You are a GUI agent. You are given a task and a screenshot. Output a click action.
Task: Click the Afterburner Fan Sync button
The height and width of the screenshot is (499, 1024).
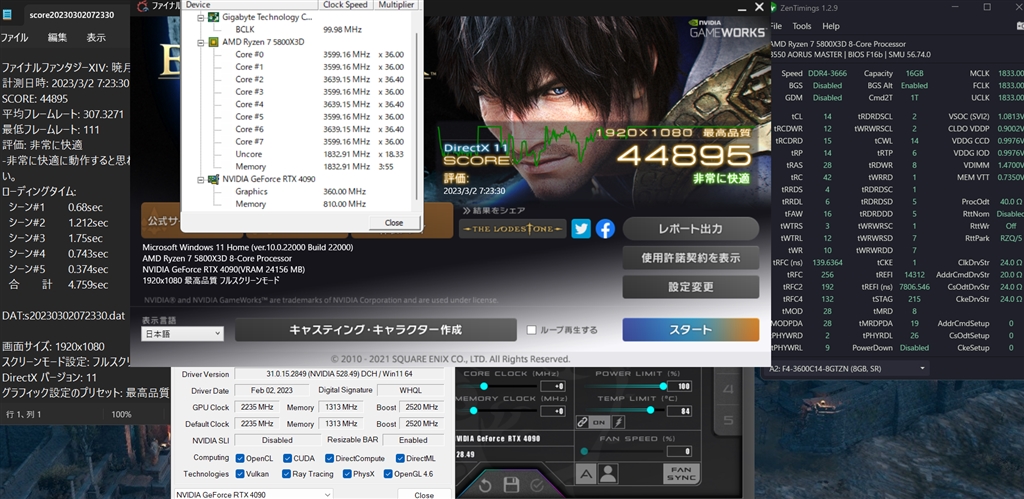[681, 474]
